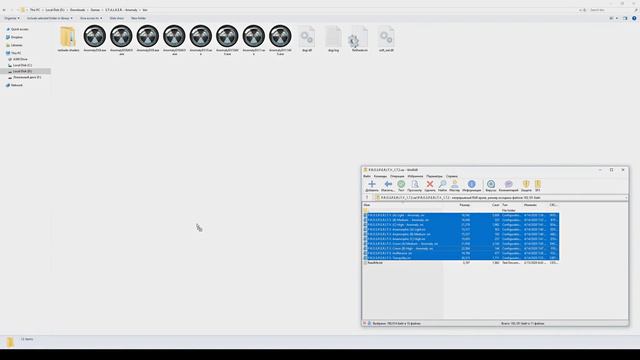640x360 pixels.
Task: Select AnomalyDX8AVX.exe in the Explorer window
Action: 121,40
